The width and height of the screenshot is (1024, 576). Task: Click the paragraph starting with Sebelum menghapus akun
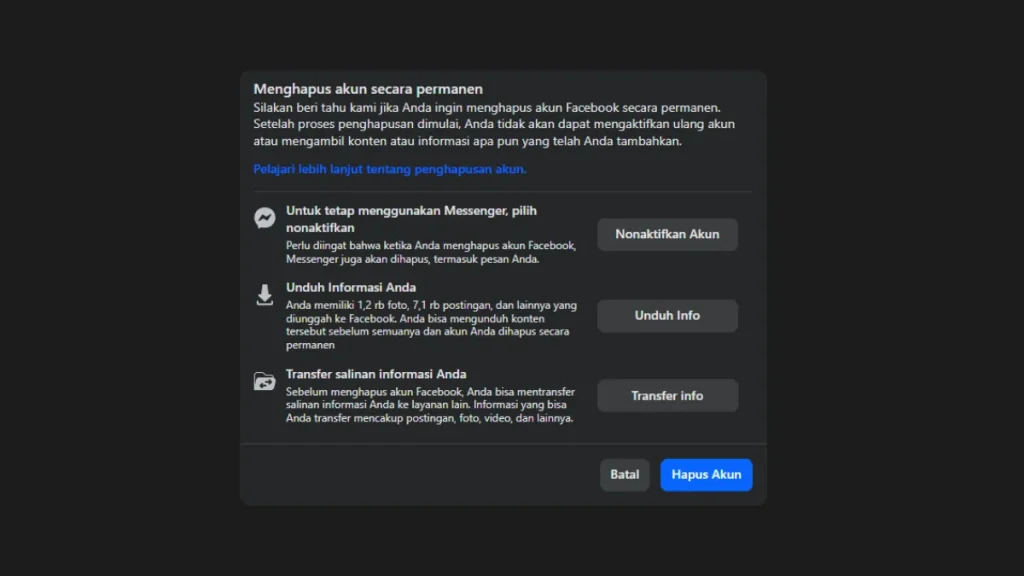coord(430,405)
